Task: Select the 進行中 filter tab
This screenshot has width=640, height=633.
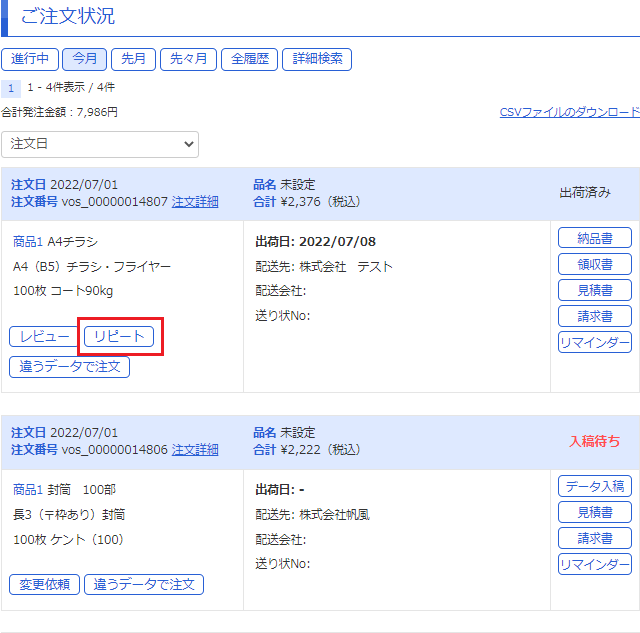Action: point(30,59)
